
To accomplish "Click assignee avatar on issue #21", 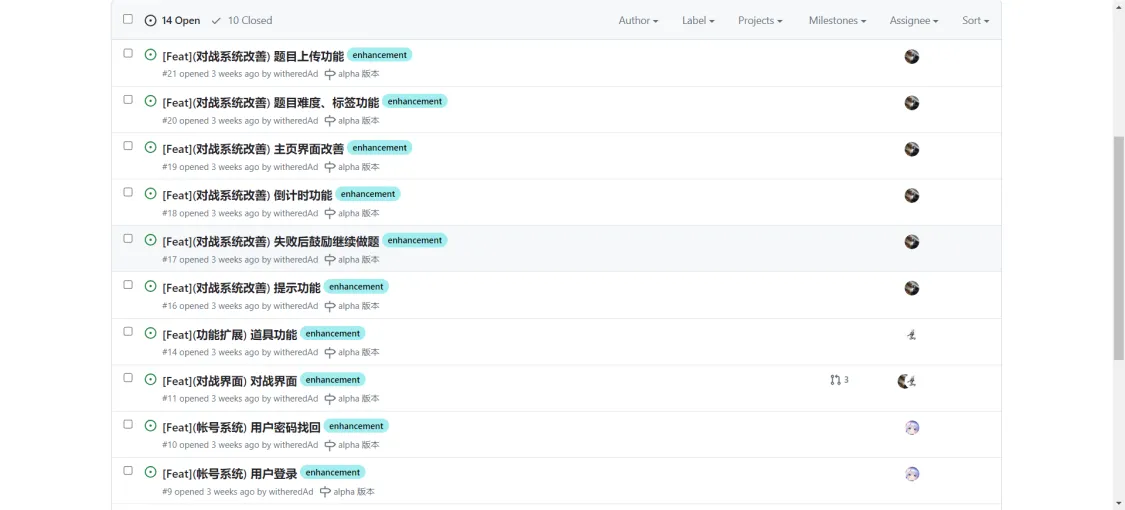I will pos(912,57).
